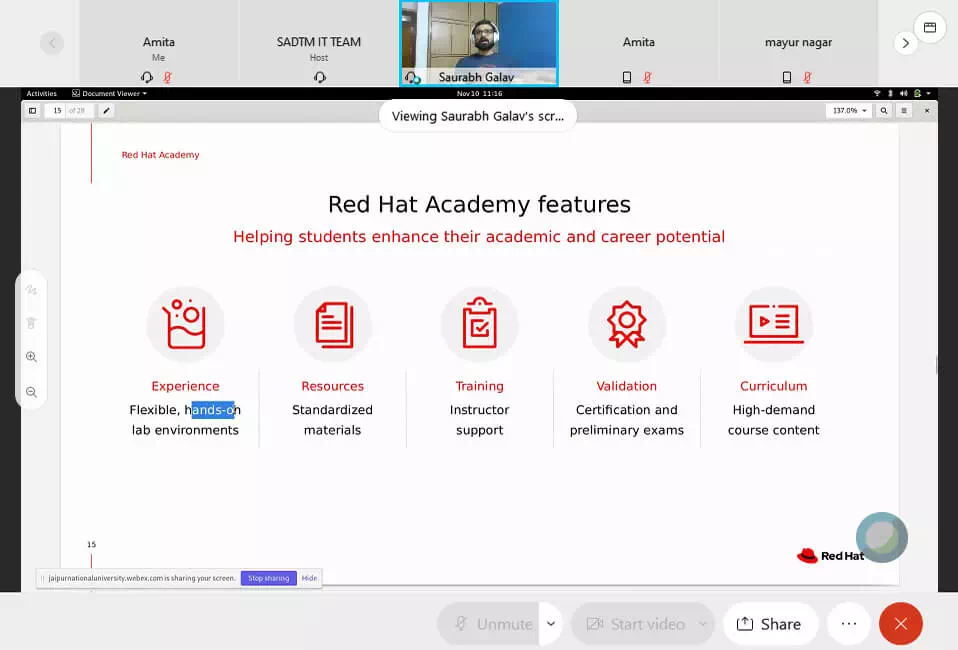This screenshot has width=958, height=650.
Task: Click the 'Validation' heading
Action: coord(627,386)
